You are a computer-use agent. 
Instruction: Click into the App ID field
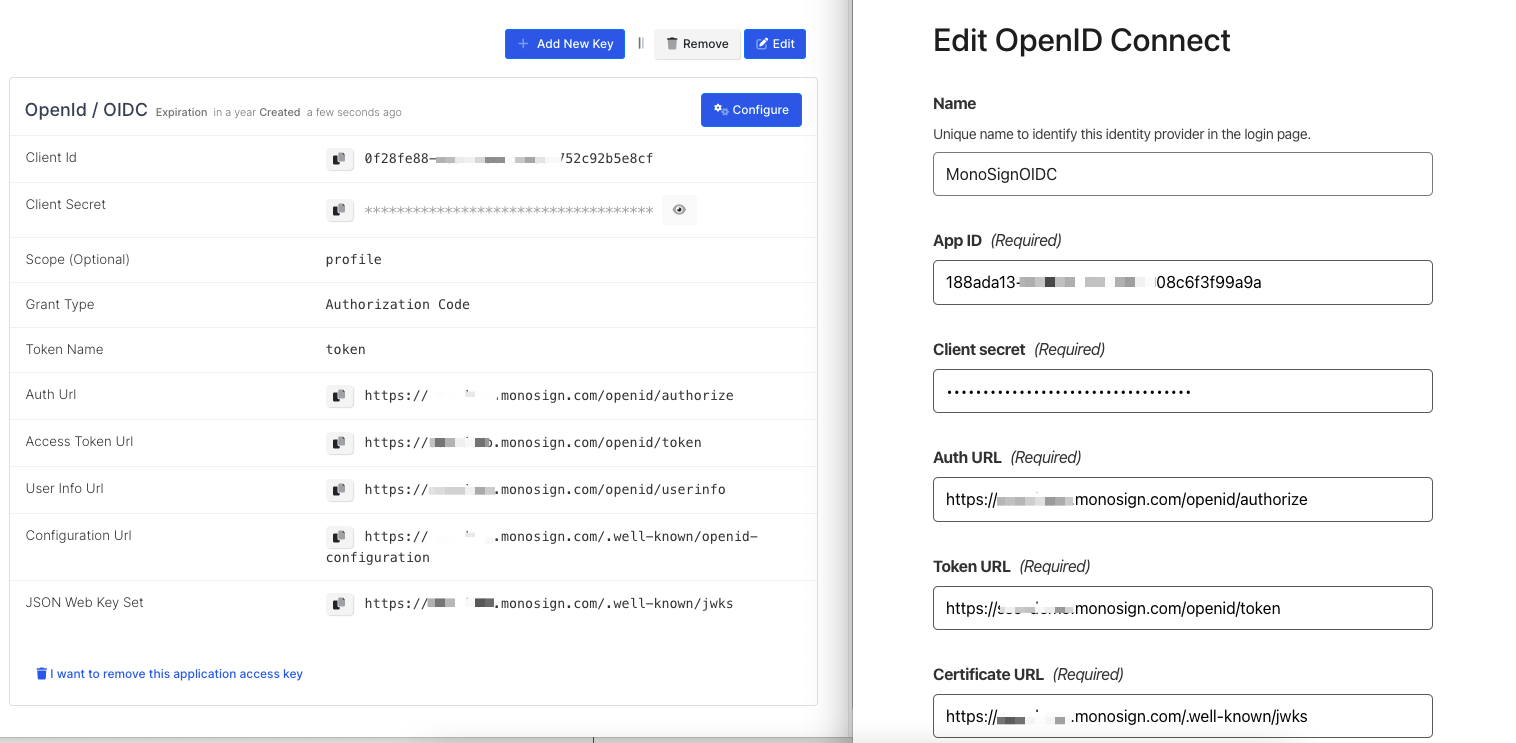(1182, 282)
